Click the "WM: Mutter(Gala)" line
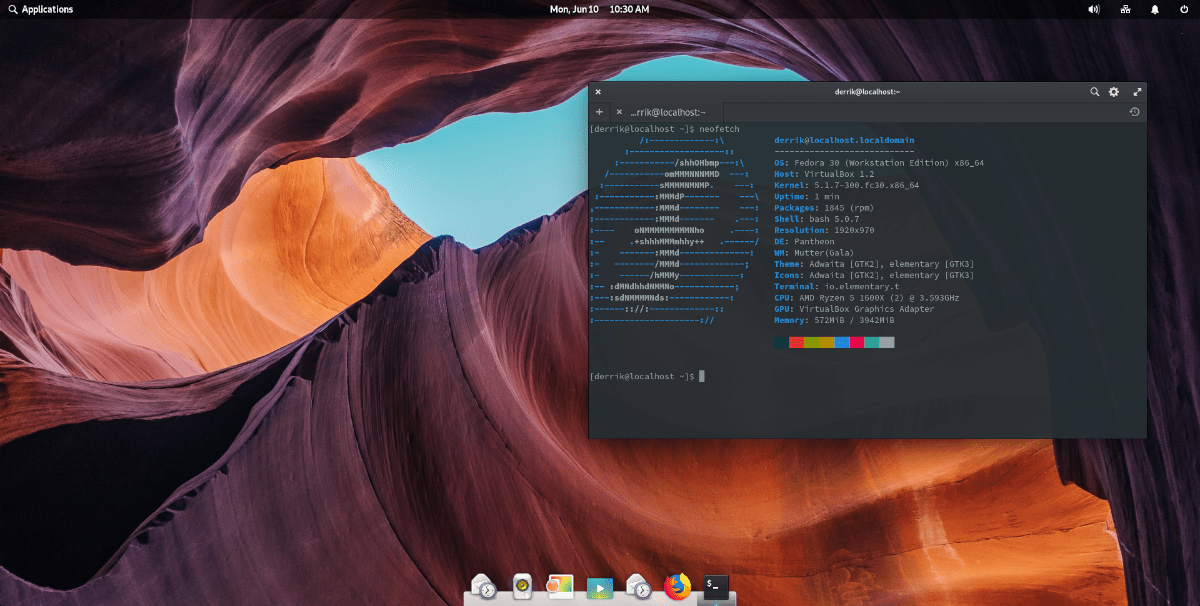 pyautogui.click(x=815, y=253)
